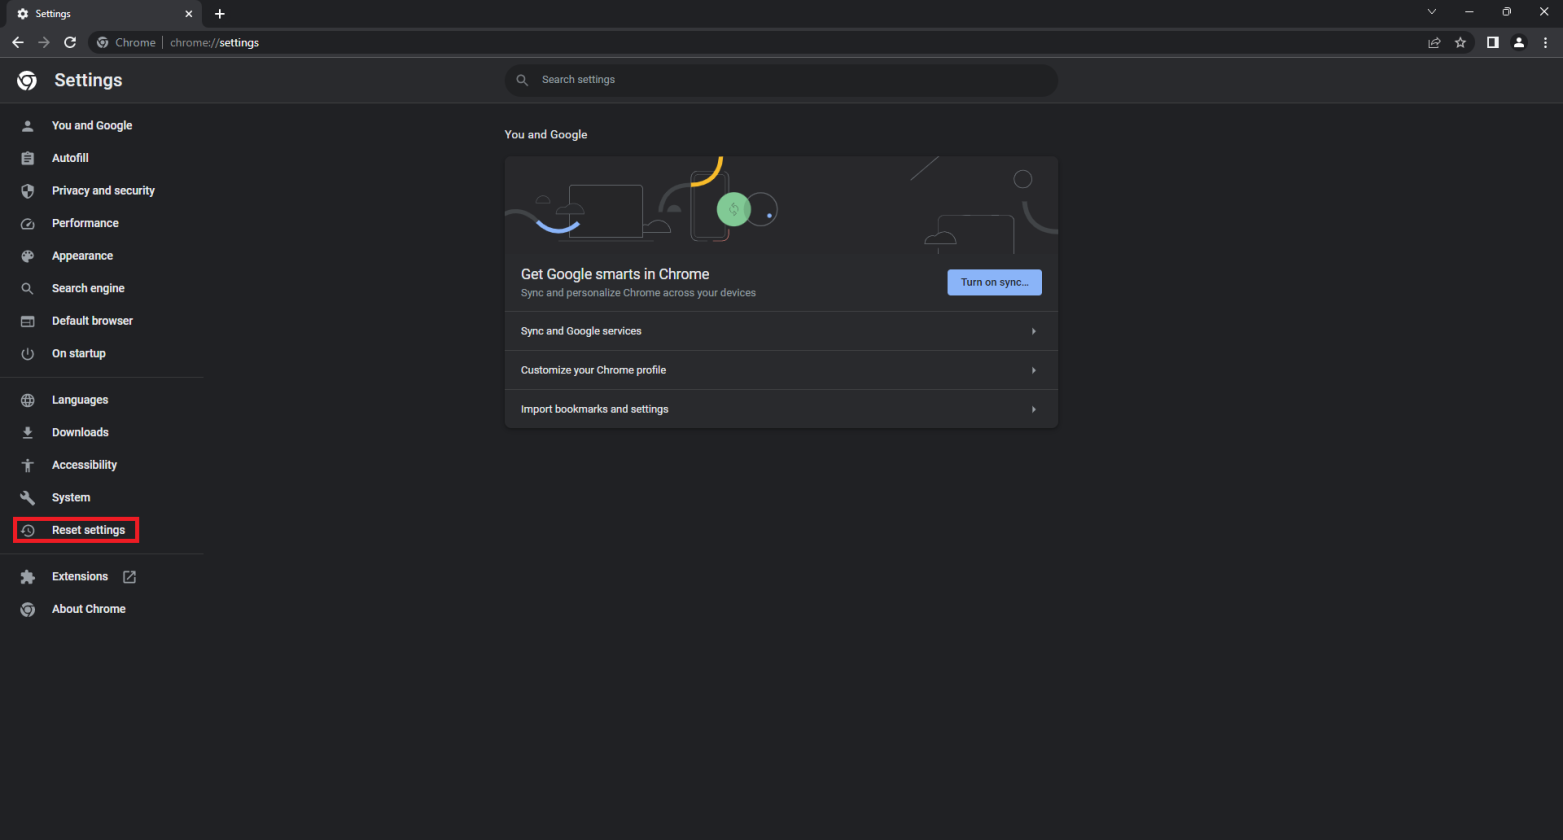Click the Search settings field
This screenshot has height=840, width=1563.
pyautogui.click(x=780, y=80)
